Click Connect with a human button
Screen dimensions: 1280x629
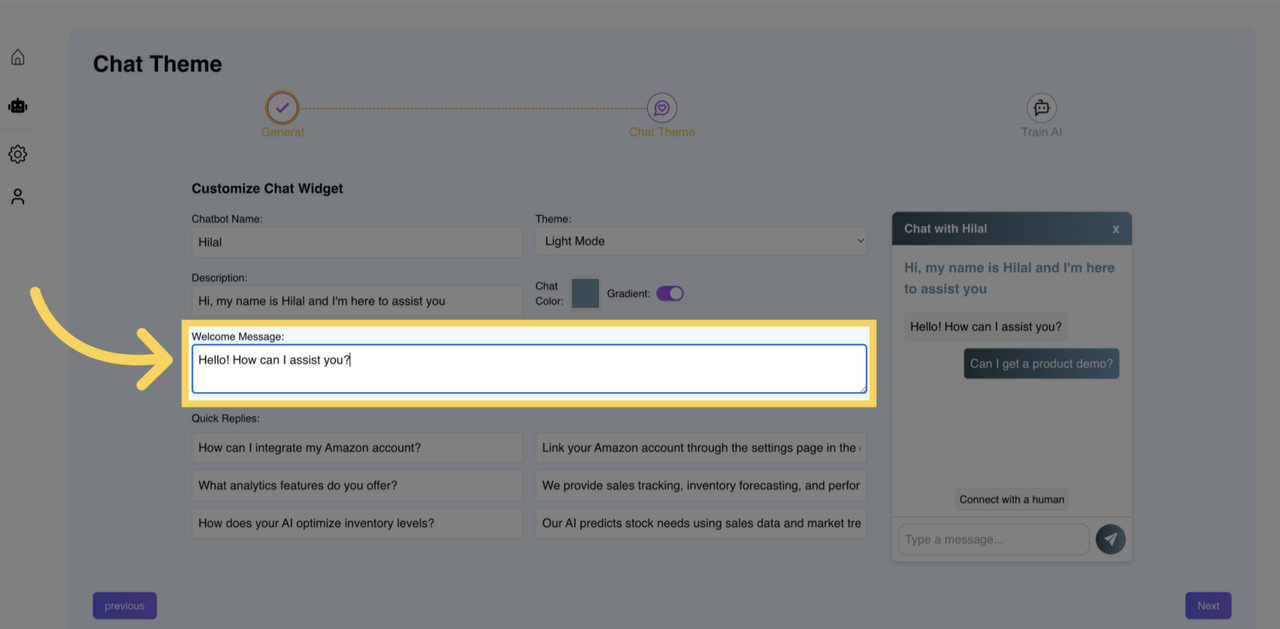[x=1012, y=499]
